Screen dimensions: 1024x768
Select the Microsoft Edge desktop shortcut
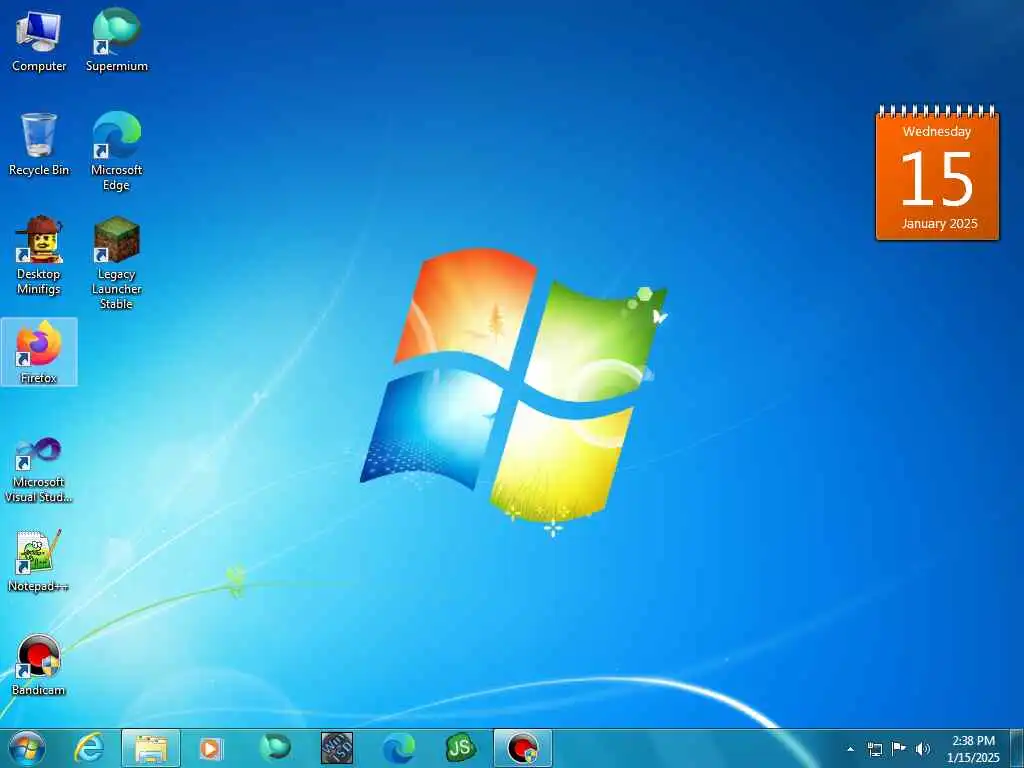coord(116,152)
